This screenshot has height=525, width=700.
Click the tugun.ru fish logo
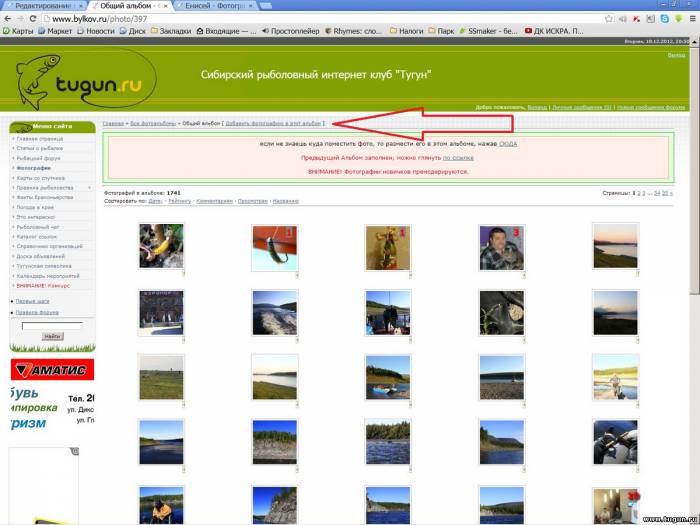coord(85,80)
